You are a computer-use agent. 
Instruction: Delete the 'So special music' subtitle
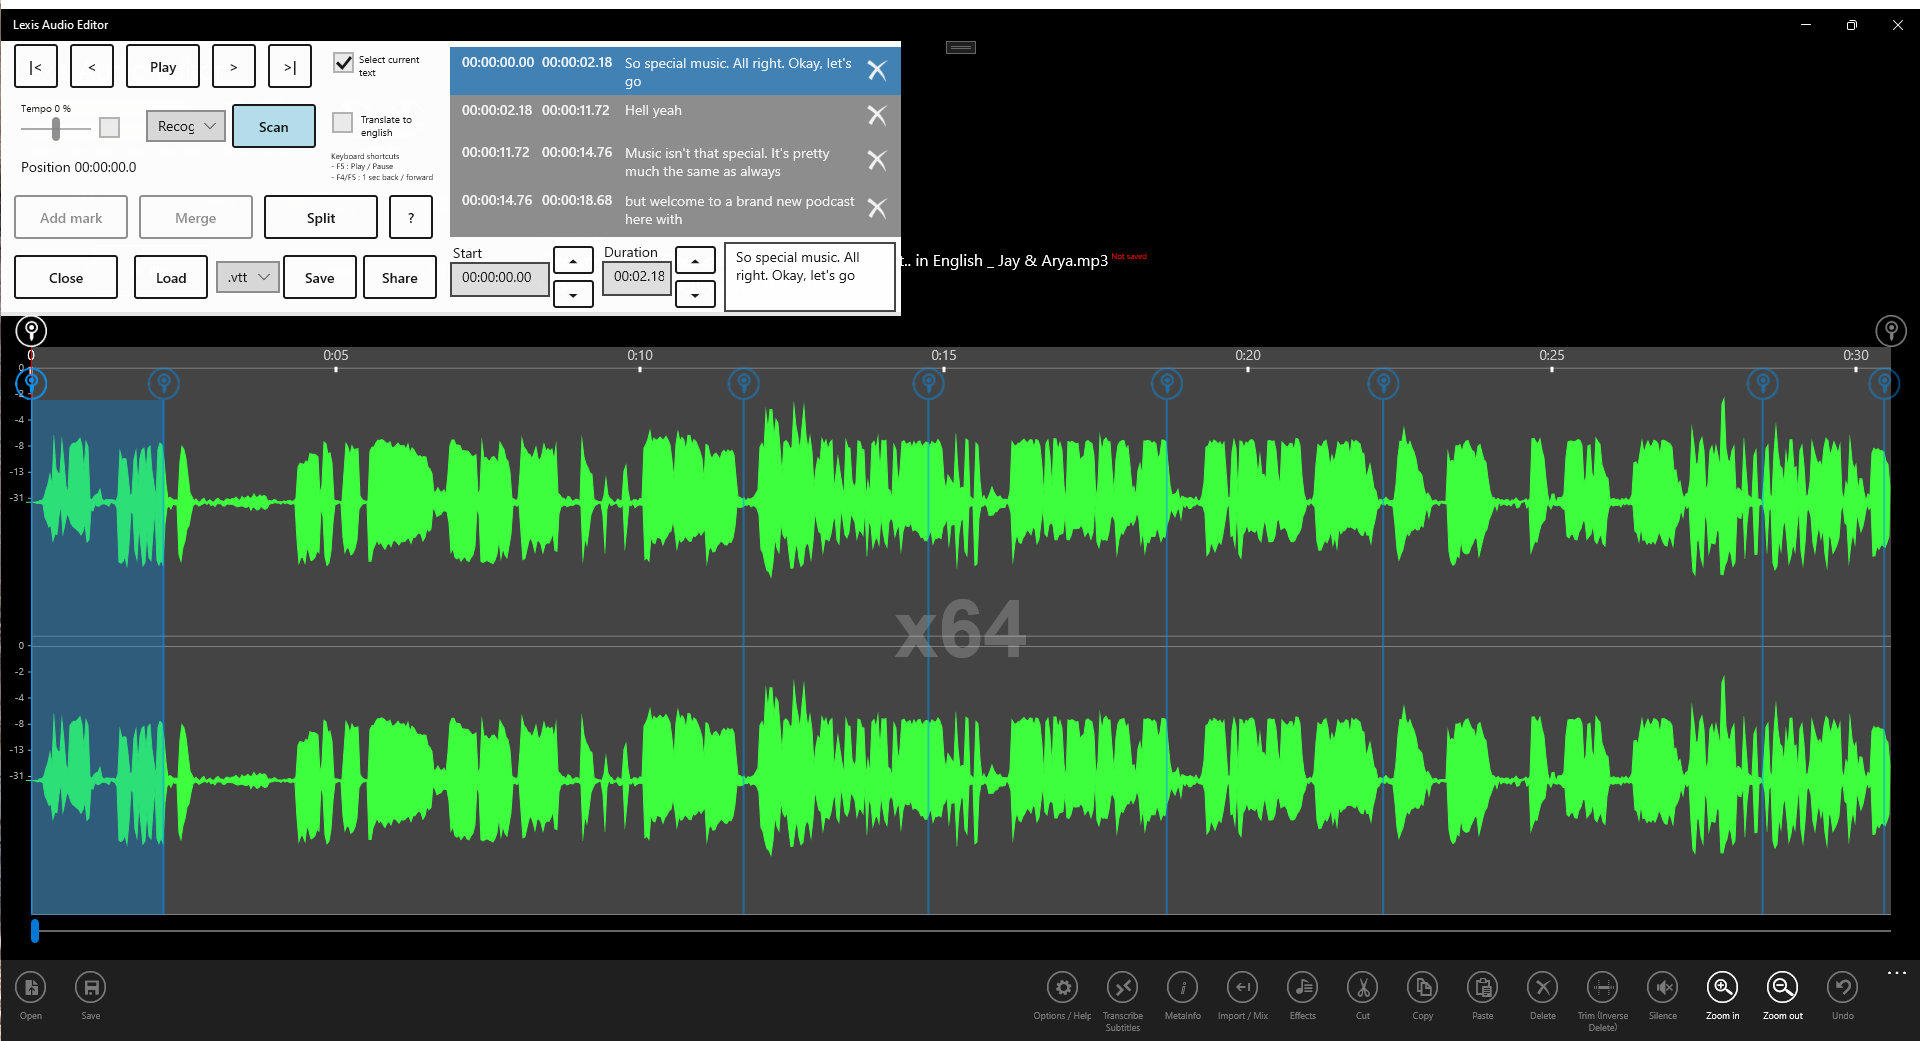(x=877, y=70)
